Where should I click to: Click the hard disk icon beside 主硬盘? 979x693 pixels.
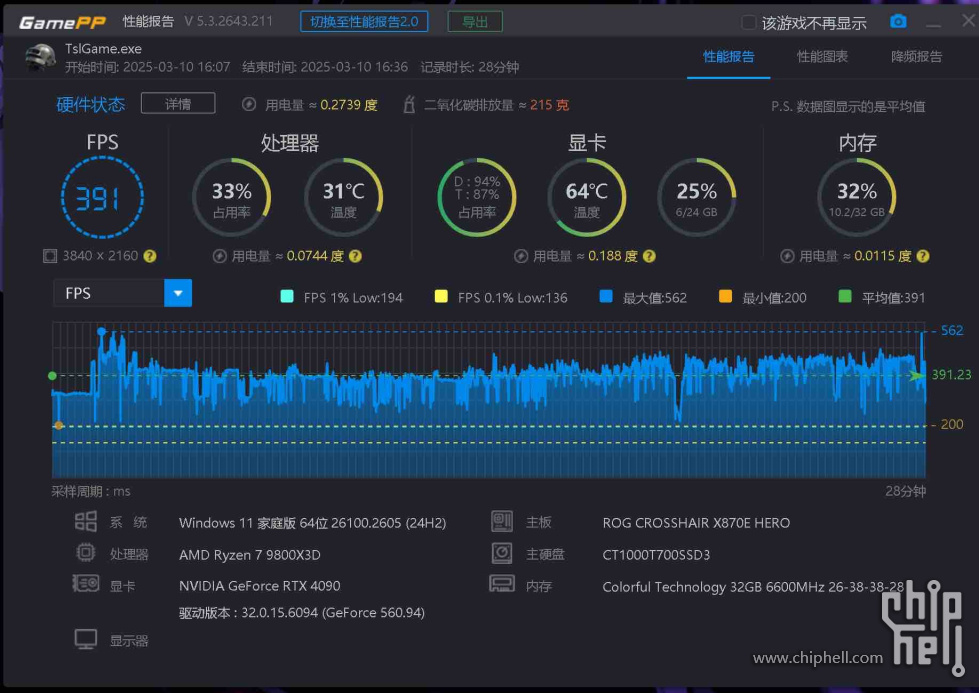tap(502, 553)
